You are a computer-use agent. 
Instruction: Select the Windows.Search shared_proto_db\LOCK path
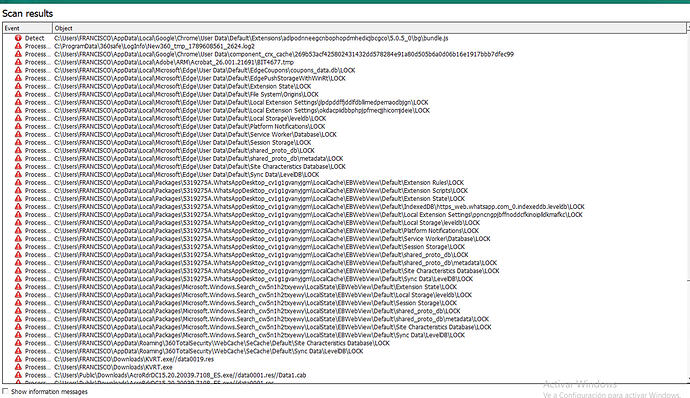[x=257, y=311]
